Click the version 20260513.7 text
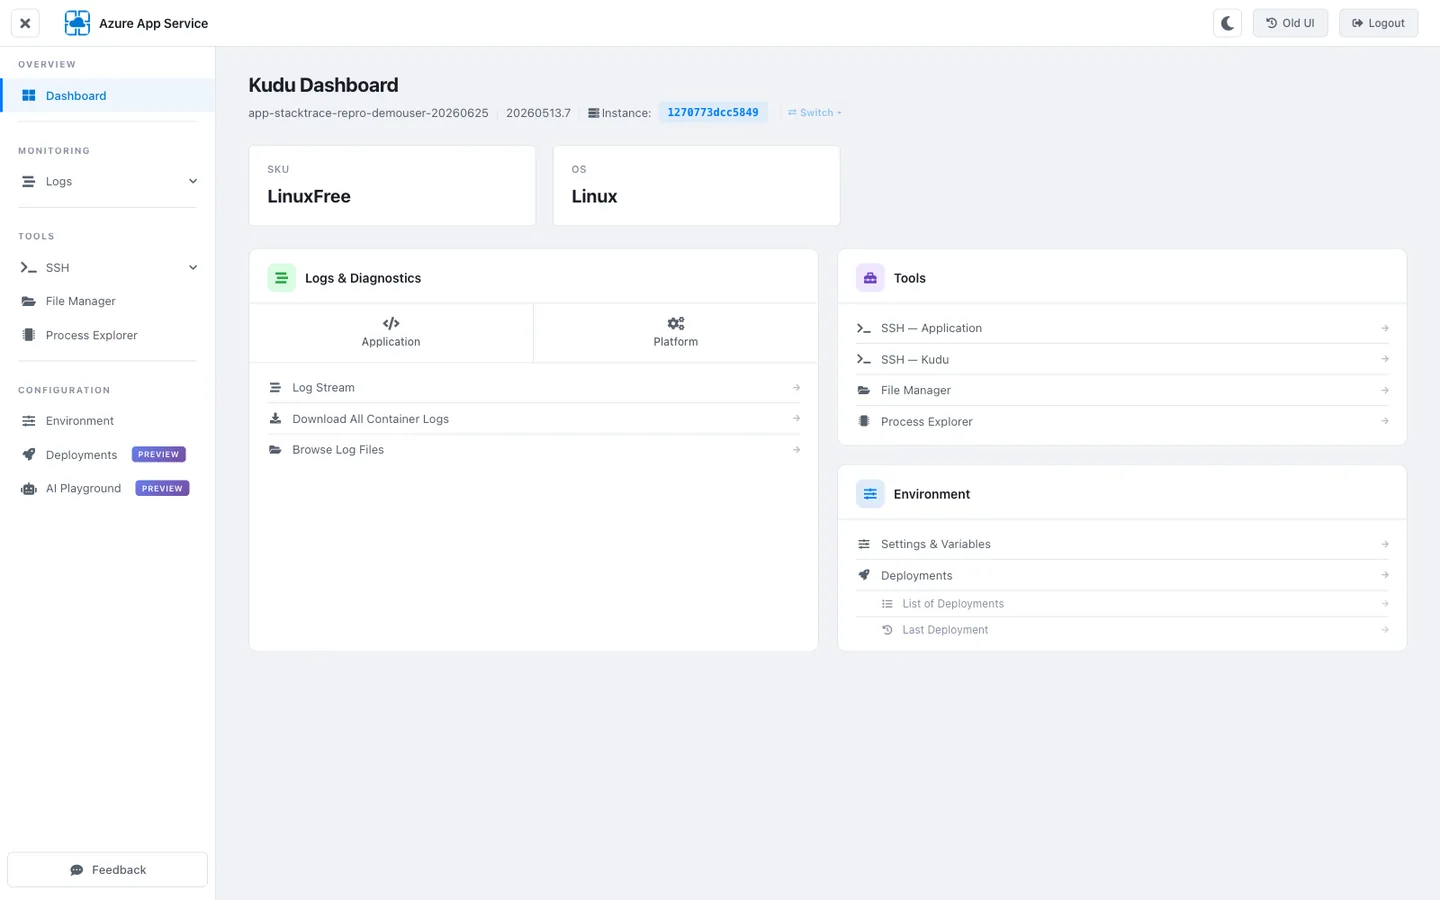Screen dimensions: 1440x900 538,113
